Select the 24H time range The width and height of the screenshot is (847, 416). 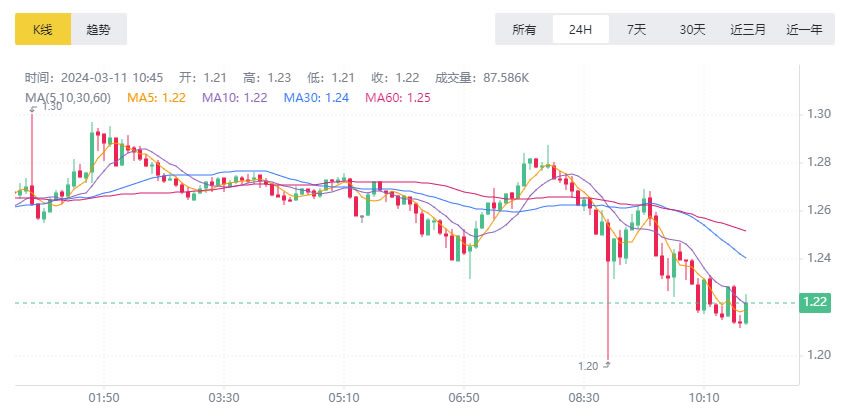click(581, 29)
